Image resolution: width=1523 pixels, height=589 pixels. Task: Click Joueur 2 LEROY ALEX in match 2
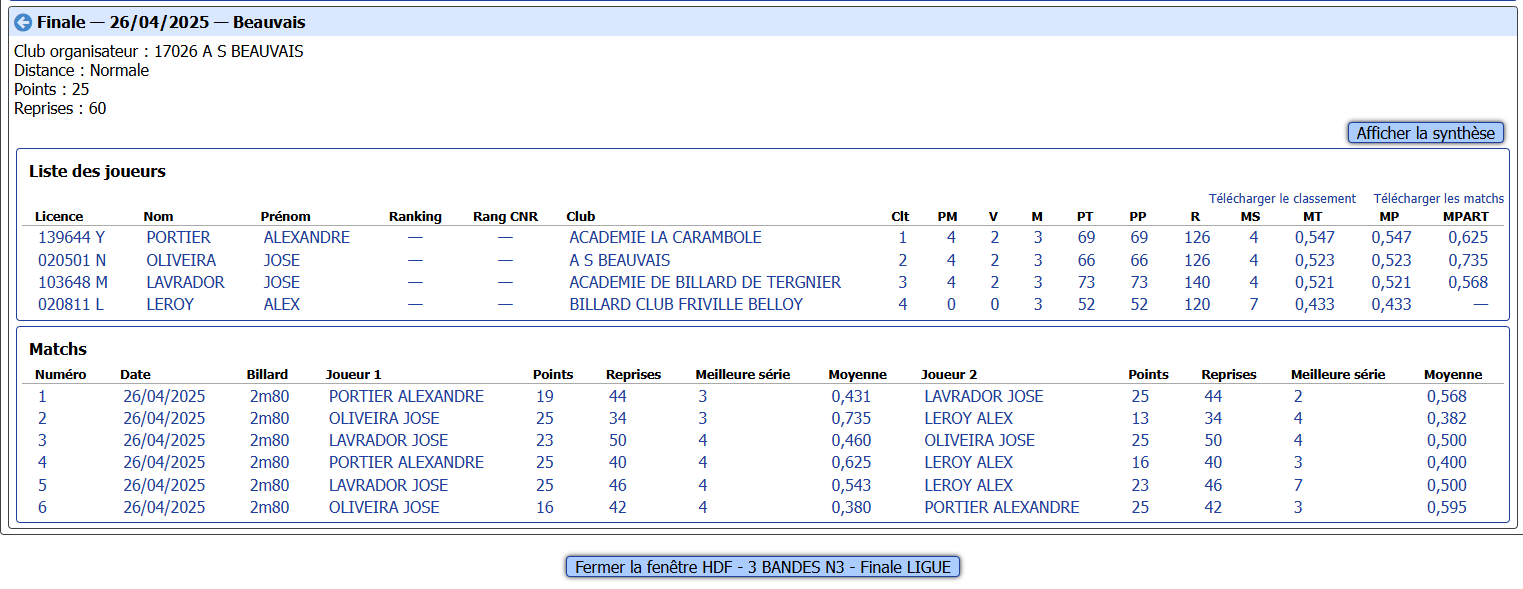click(968, 418)
